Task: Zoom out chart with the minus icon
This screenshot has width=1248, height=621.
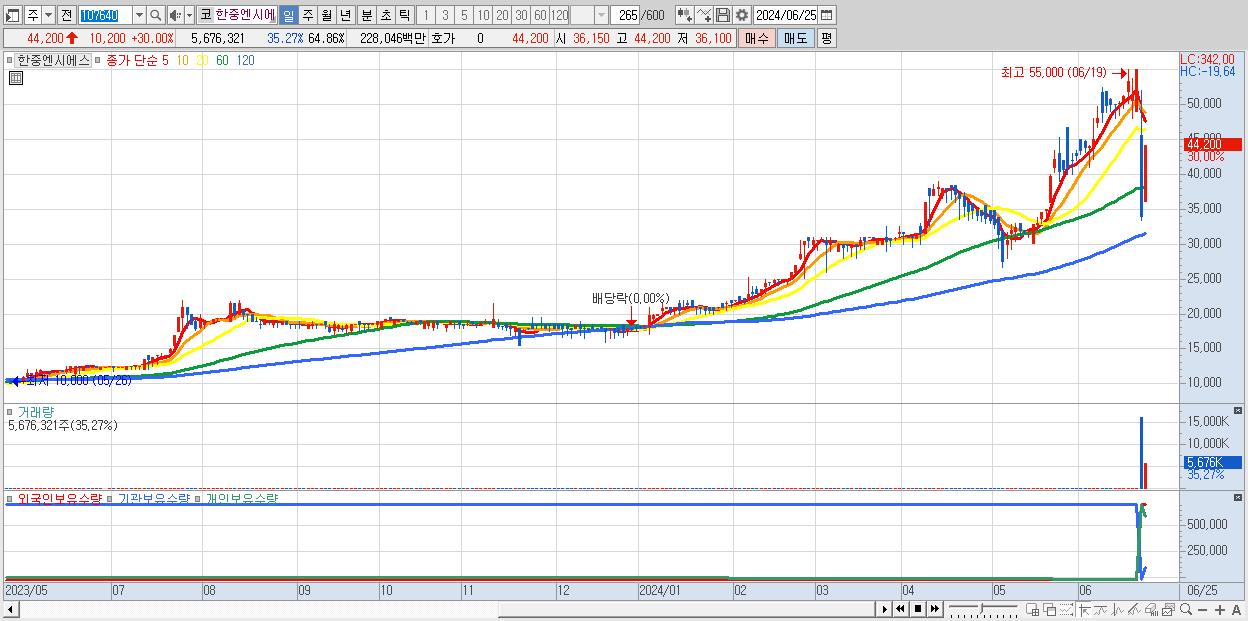Action: 1203,609
